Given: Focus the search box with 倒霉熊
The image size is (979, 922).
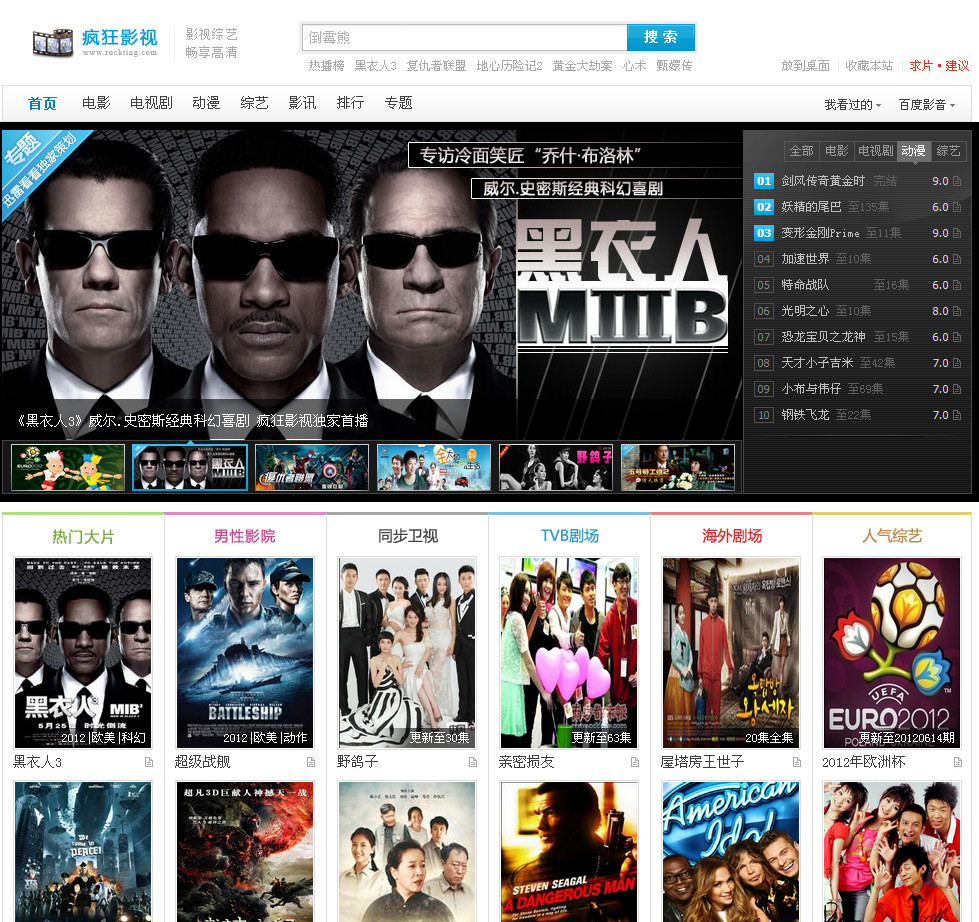Looking at the screenshot, I should 465,37.
